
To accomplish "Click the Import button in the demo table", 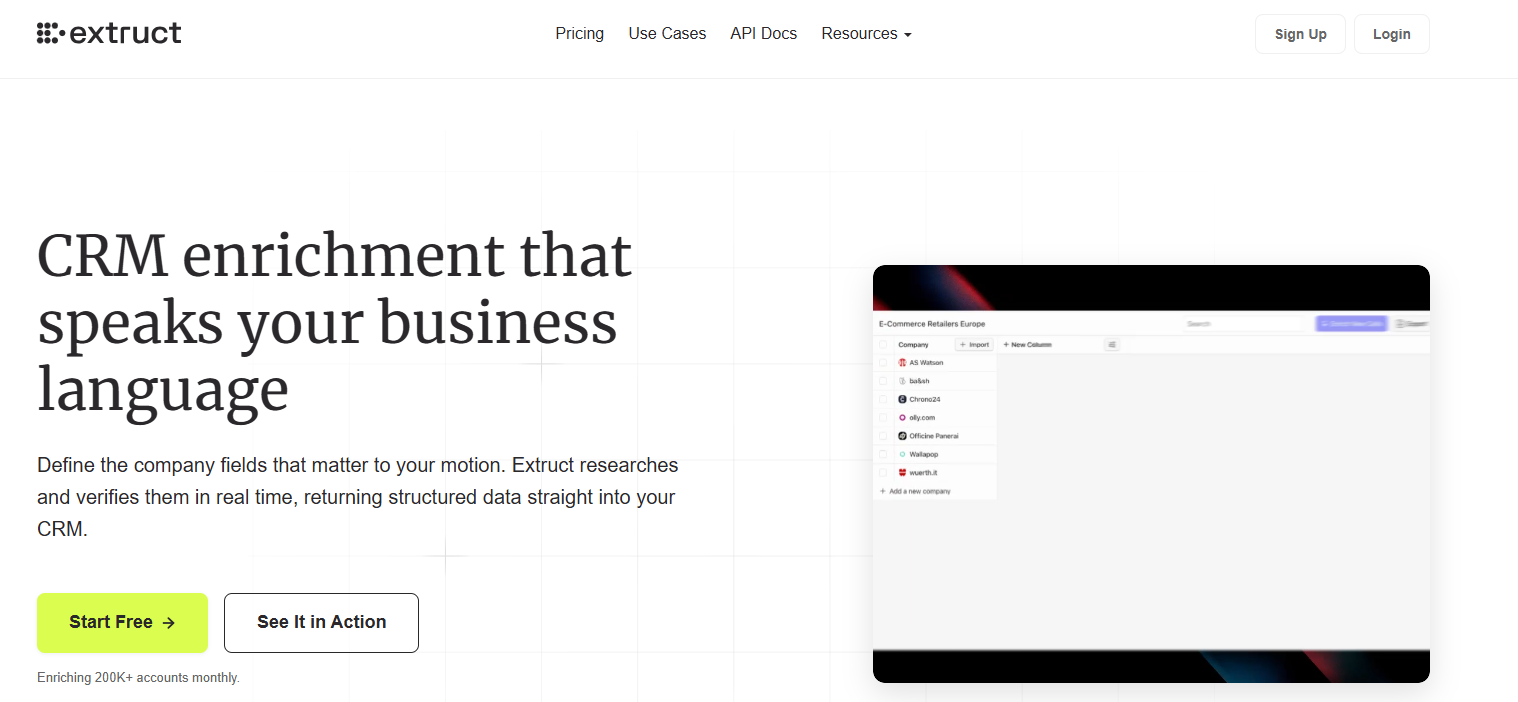I will click(x=974, y=344).
